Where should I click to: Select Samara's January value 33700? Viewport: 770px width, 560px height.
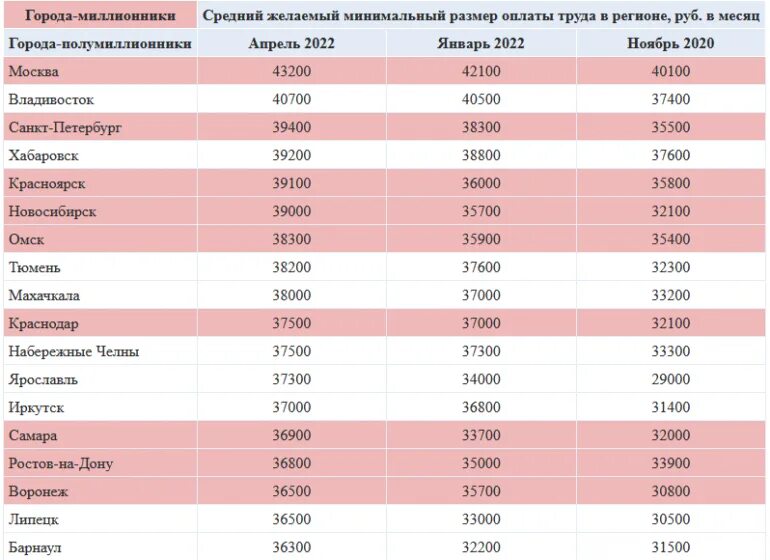481,435
